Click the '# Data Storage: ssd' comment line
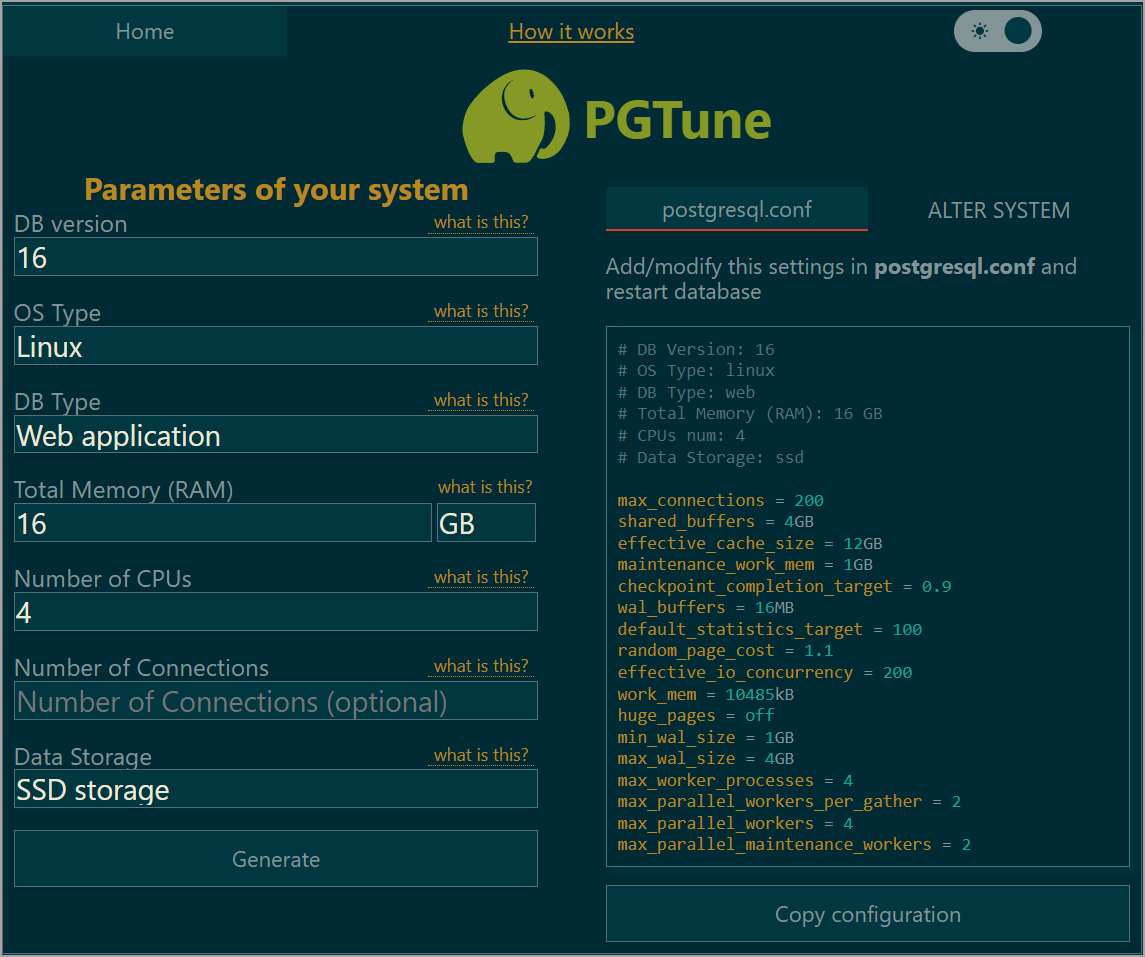Screen dimensions: 1145x957 (x=711, y=458)
